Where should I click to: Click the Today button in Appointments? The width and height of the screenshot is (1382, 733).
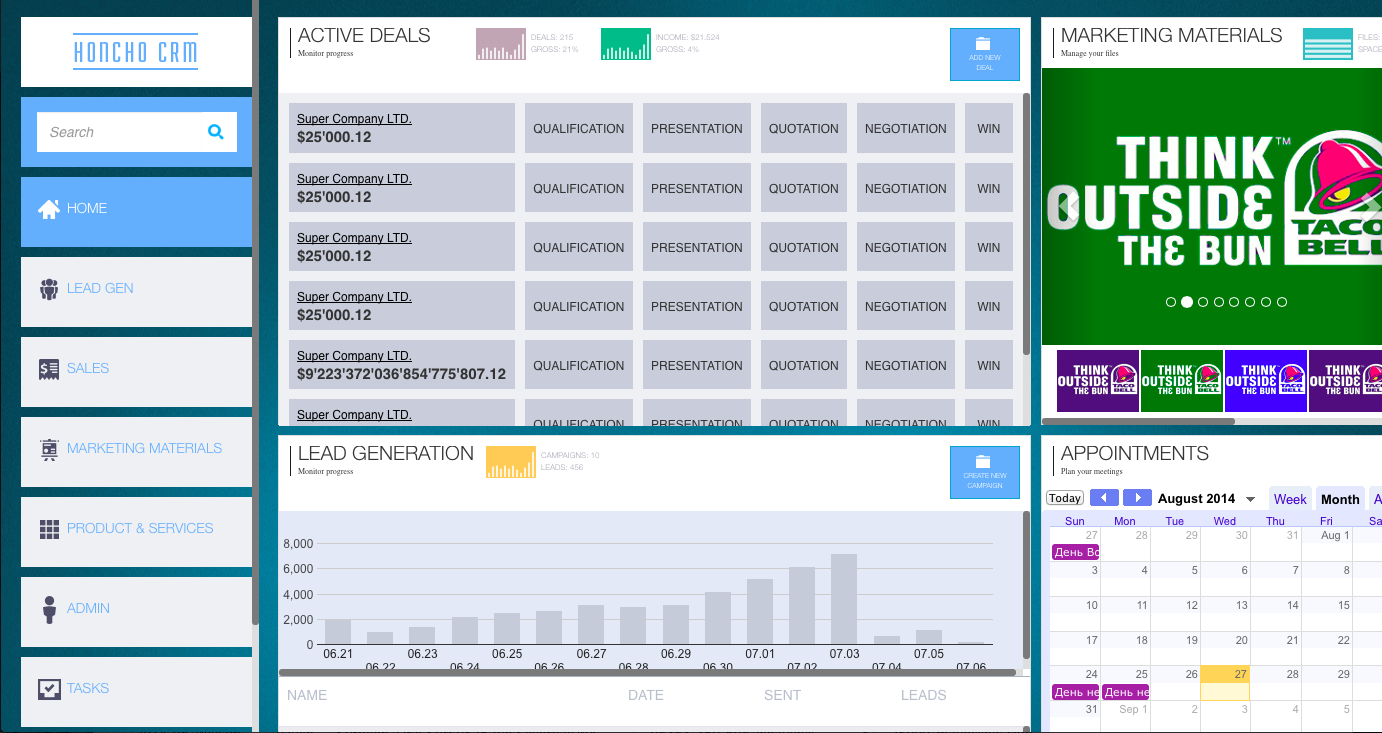tap(1065, 498)
